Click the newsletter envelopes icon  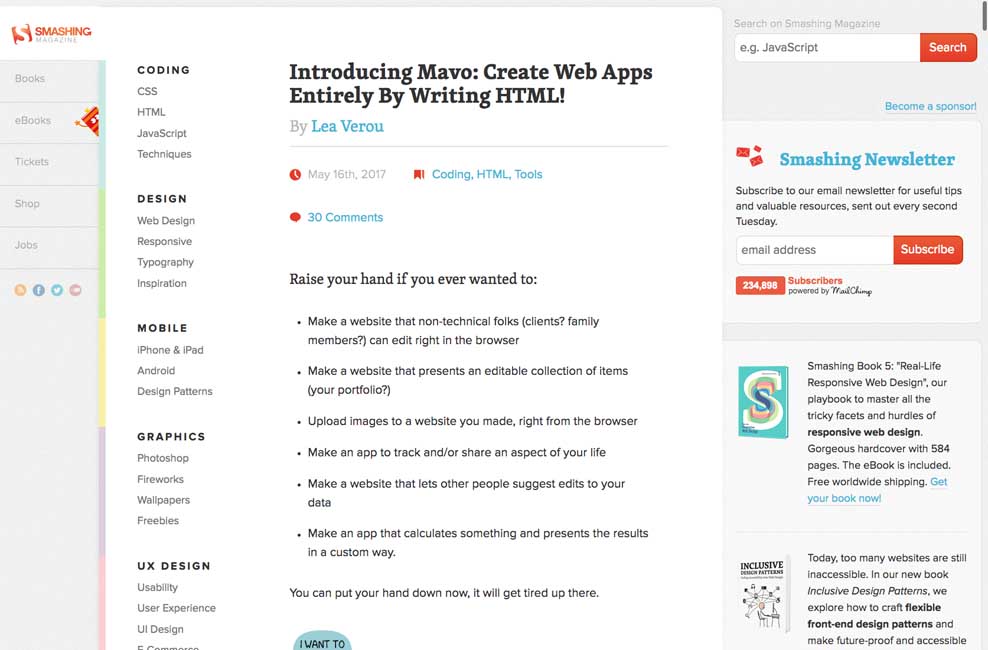point(750,156)
